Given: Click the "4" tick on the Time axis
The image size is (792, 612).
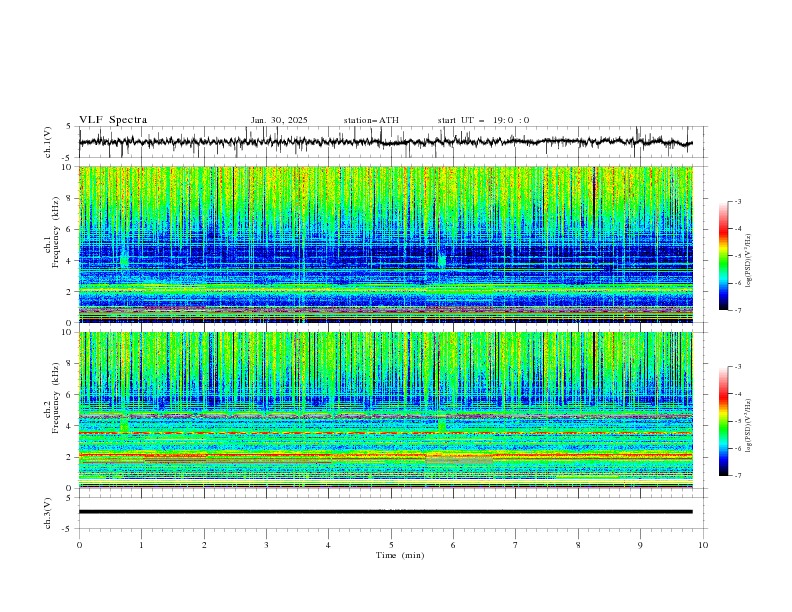Looking at the screenshot, I should [x=329, y=545].
